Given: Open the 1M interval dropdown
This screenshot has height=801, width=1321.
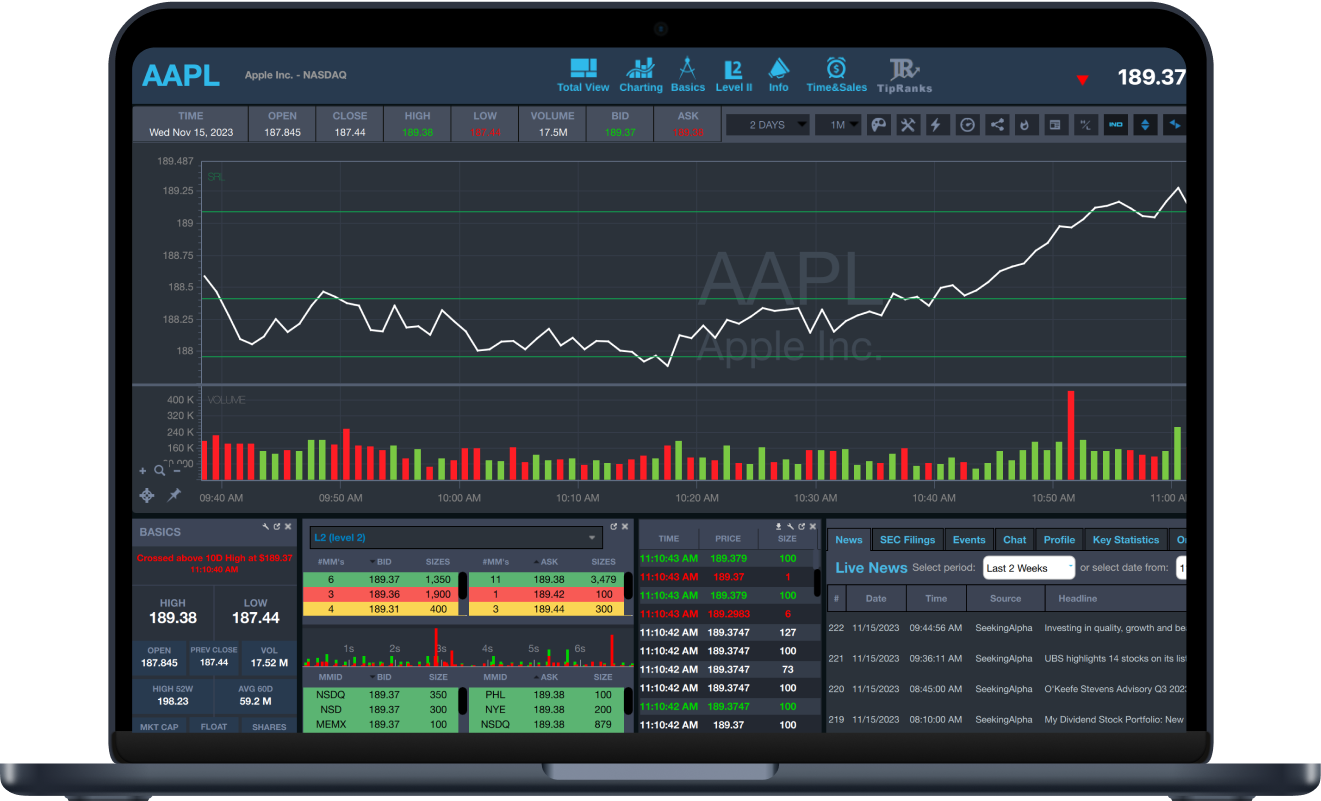Looking at the screenshot, I should click(x=837, y=125).
